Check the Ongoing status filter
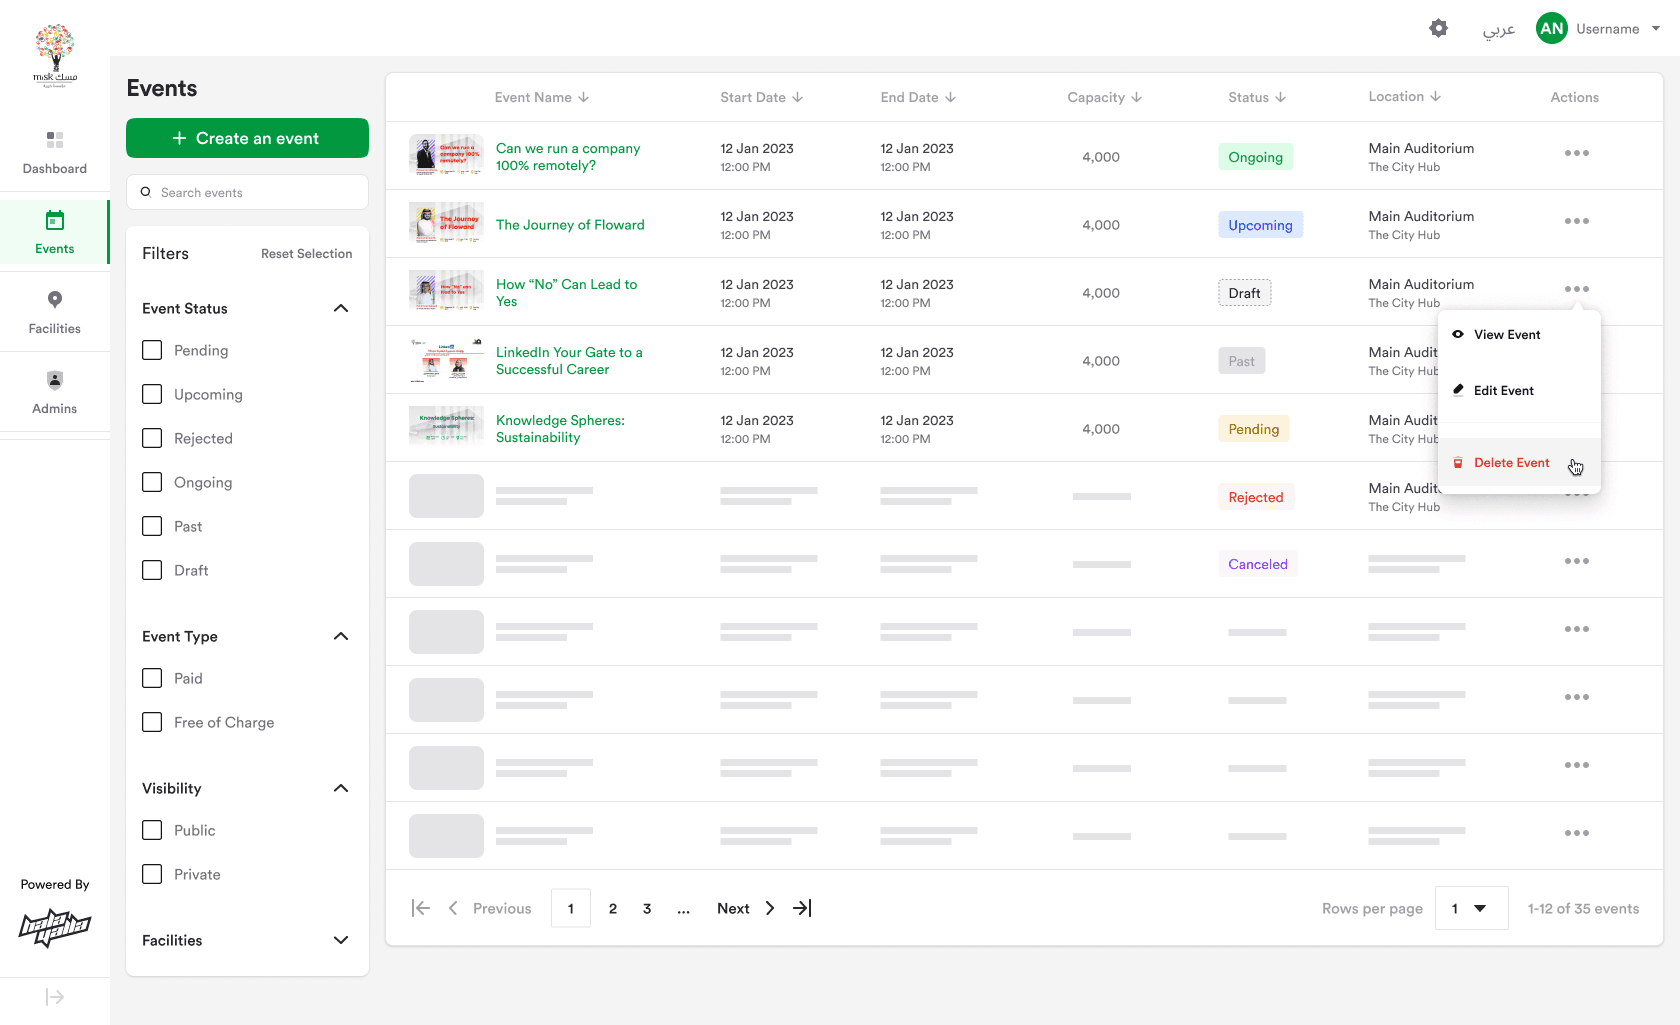The width and height of the screenshot is (1680, 1025). point(152,482)
